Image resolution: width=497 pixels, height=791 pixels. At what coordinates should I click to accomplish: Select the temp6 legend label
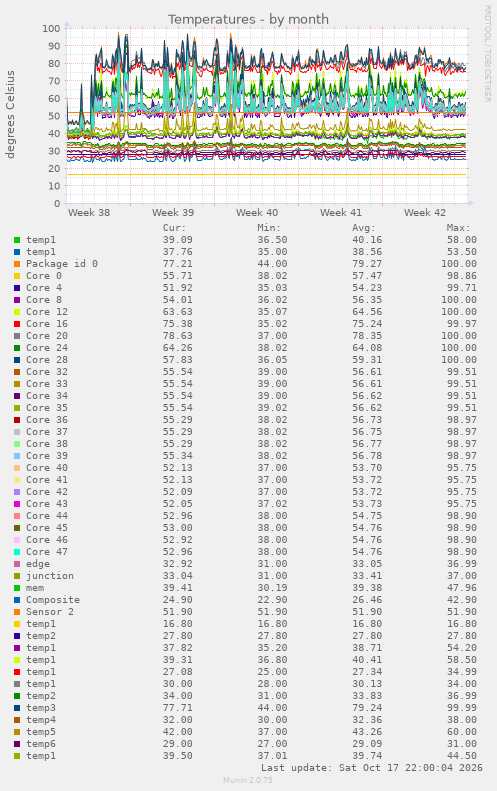click(41, 744)
